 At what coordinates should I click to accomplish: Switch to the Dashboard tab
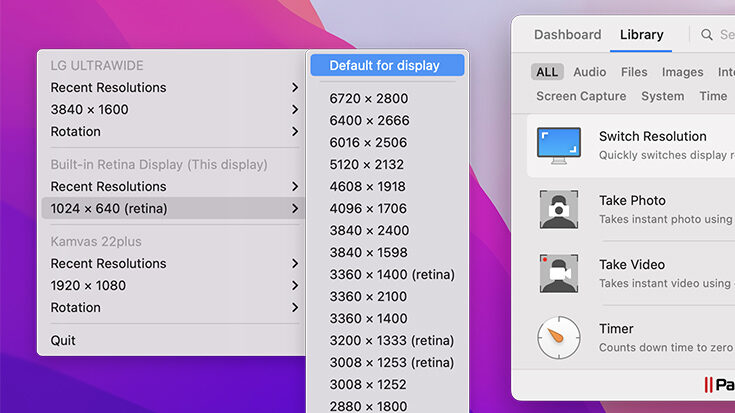pyautogui.click(x=567, y=35)
